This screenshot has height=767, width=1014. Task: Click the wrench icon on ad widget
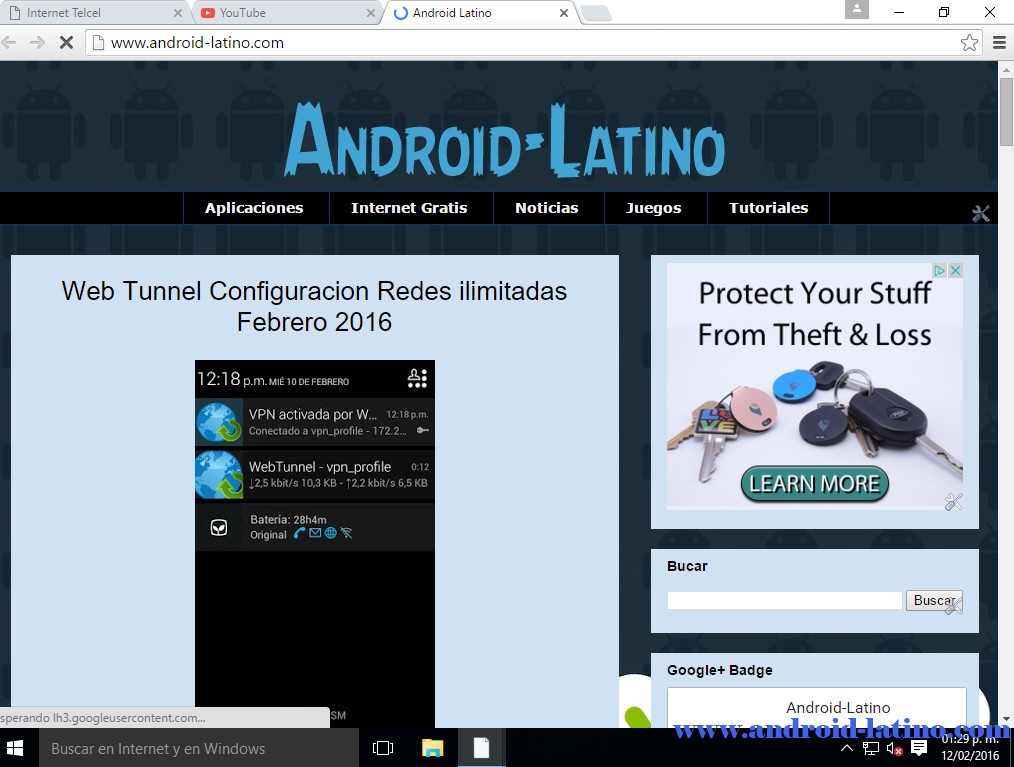tap(954, 501)
